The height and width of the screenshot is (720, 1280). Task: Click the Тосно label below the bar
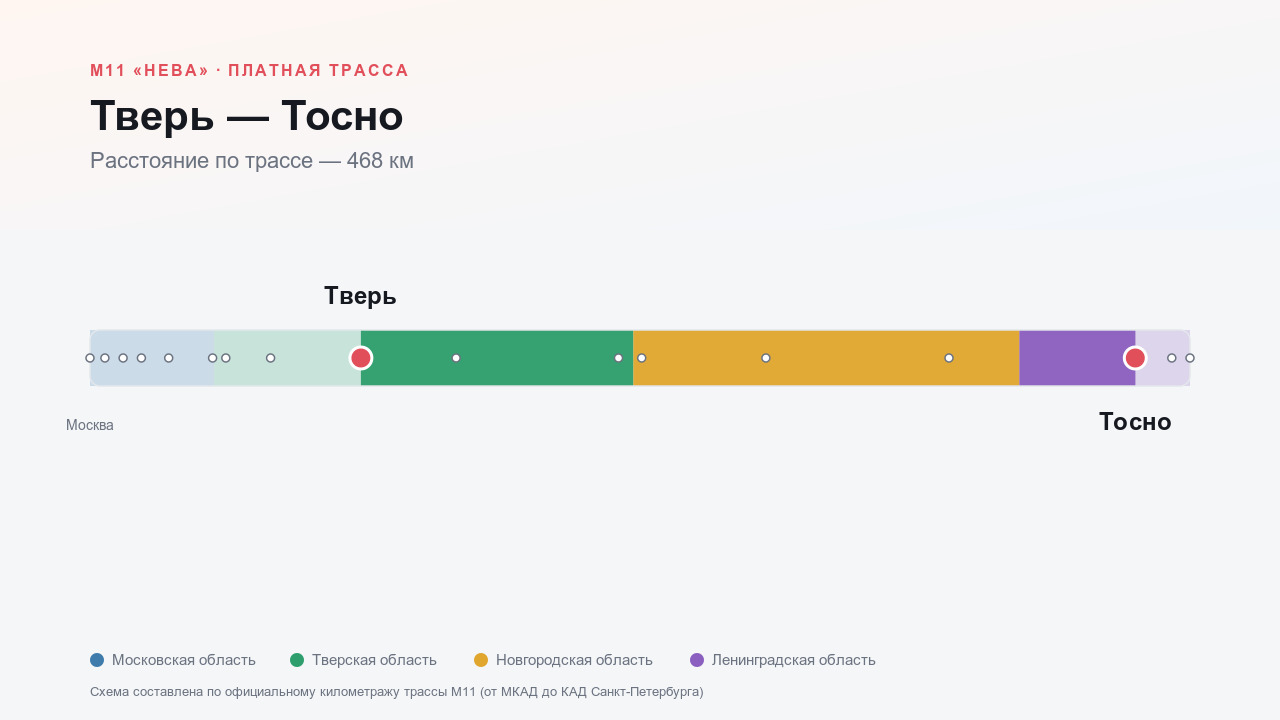[1135, 422]
